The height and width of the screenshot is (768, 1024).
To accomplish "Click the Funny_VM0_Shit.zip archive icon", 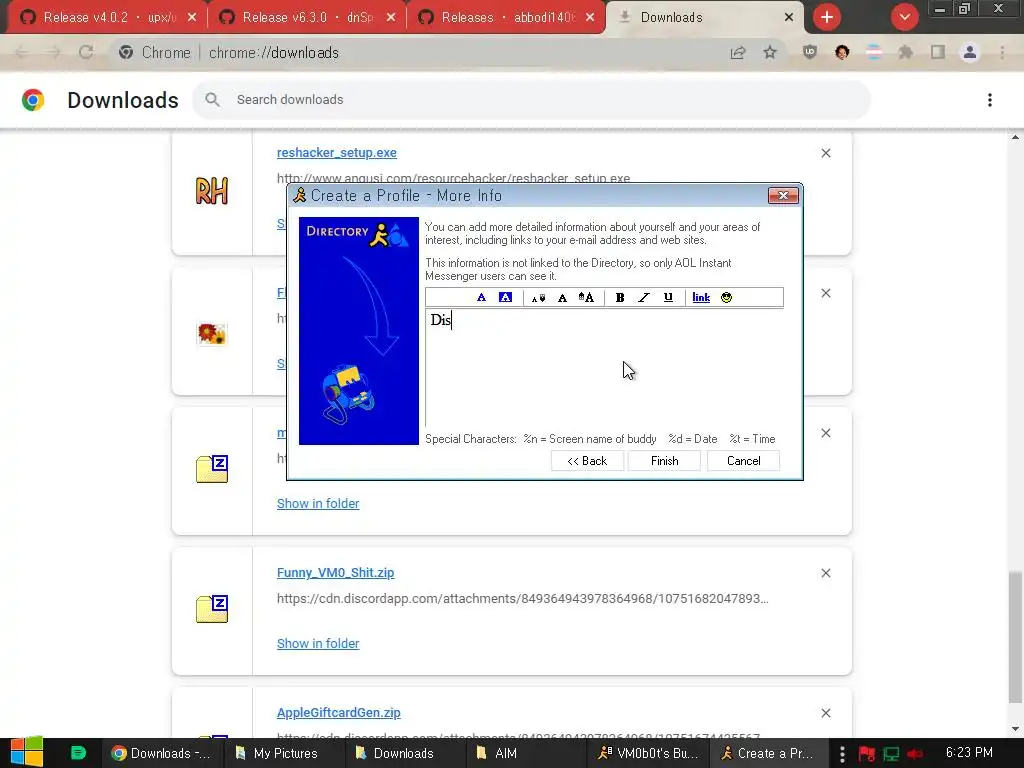I will click(x=212, y=609).
